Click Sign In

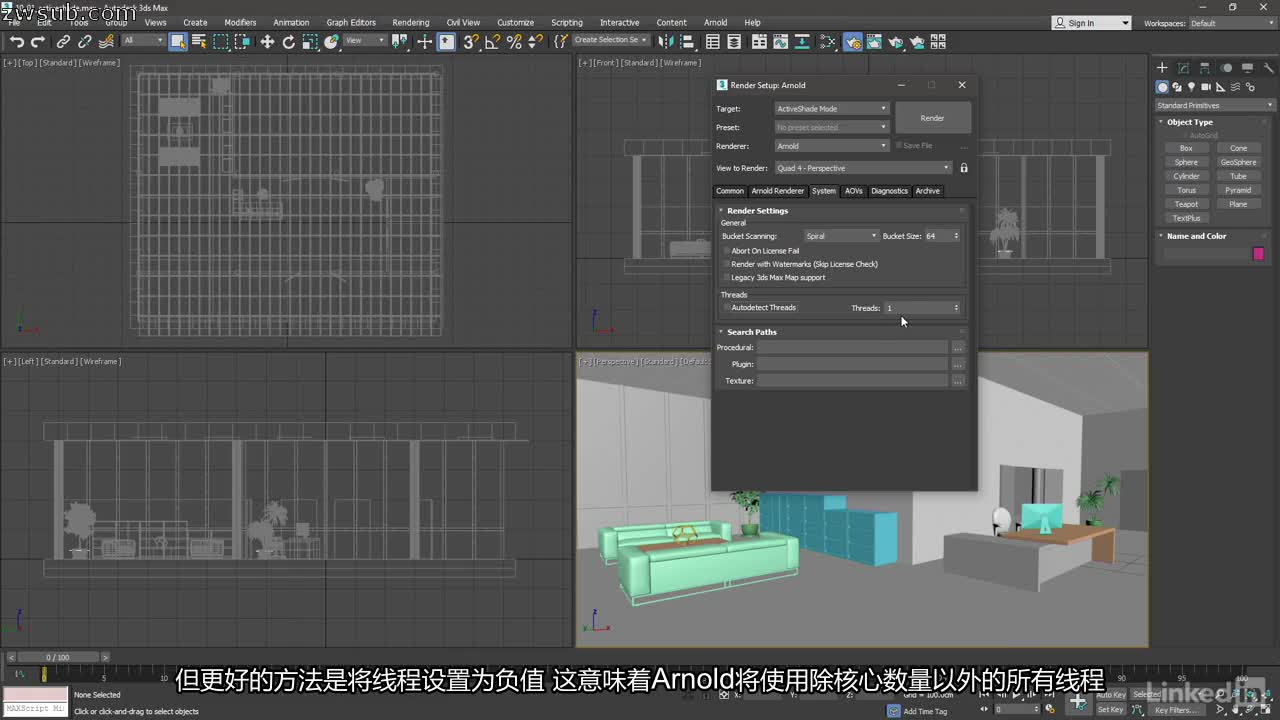pyautogui.click(x=1081, y=23)
